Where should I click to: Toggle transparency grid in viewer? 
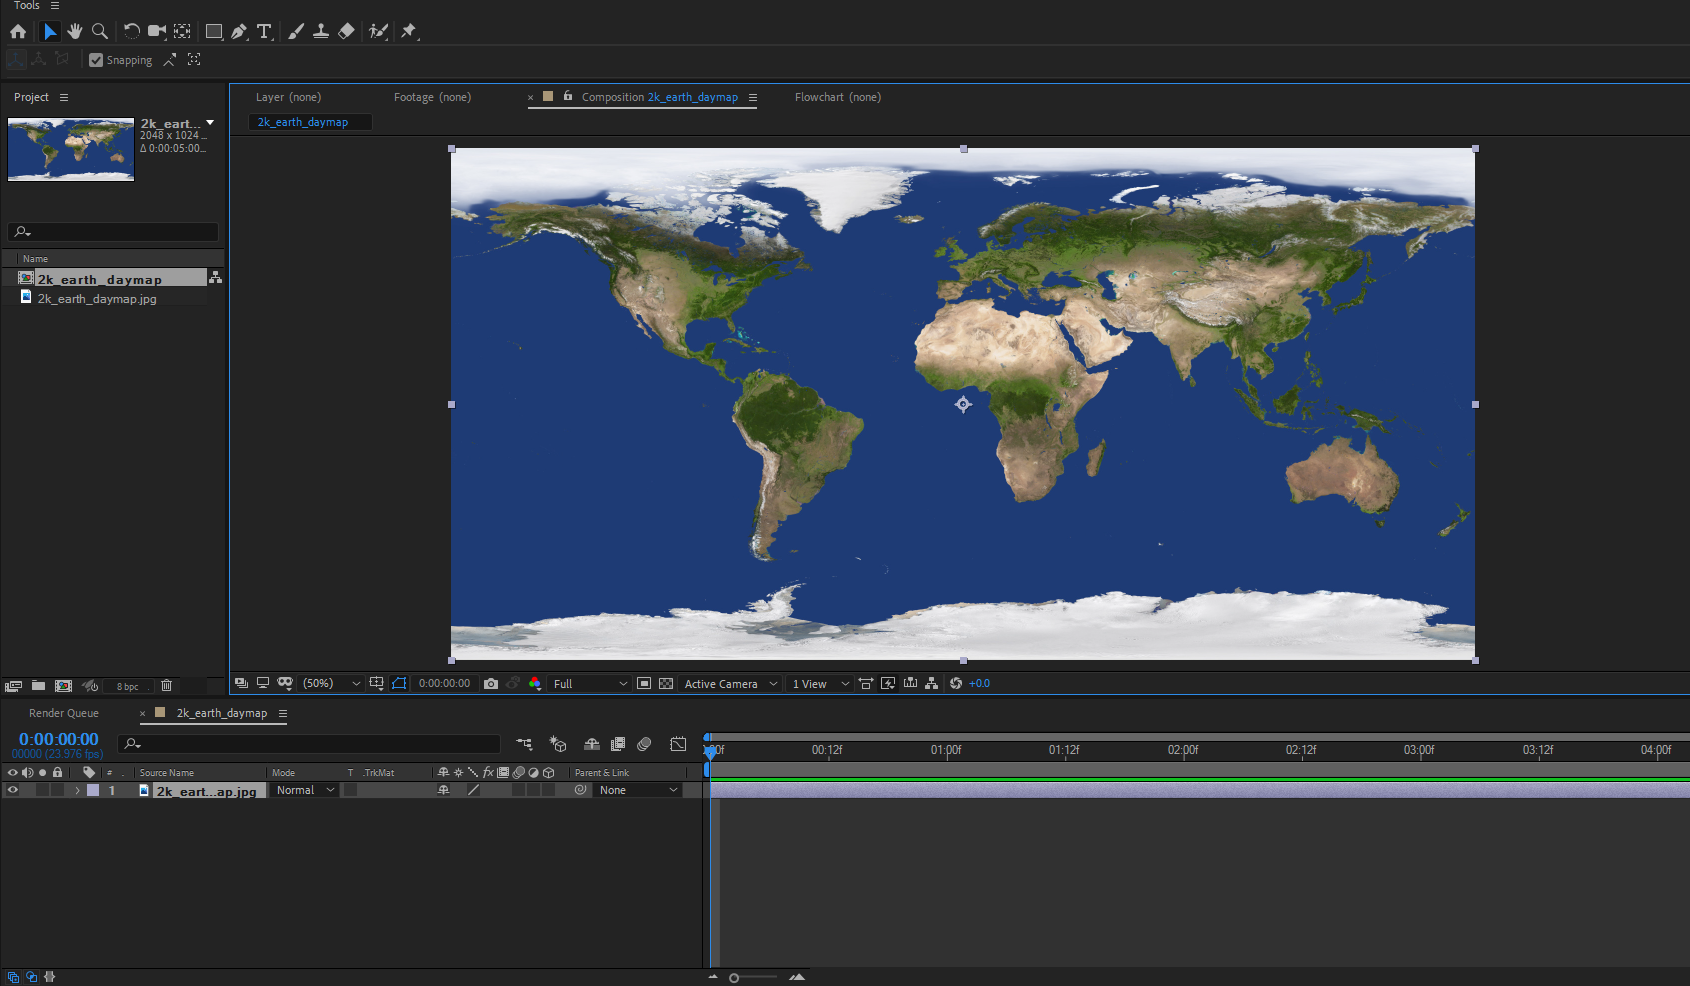[x=666, y=684]
